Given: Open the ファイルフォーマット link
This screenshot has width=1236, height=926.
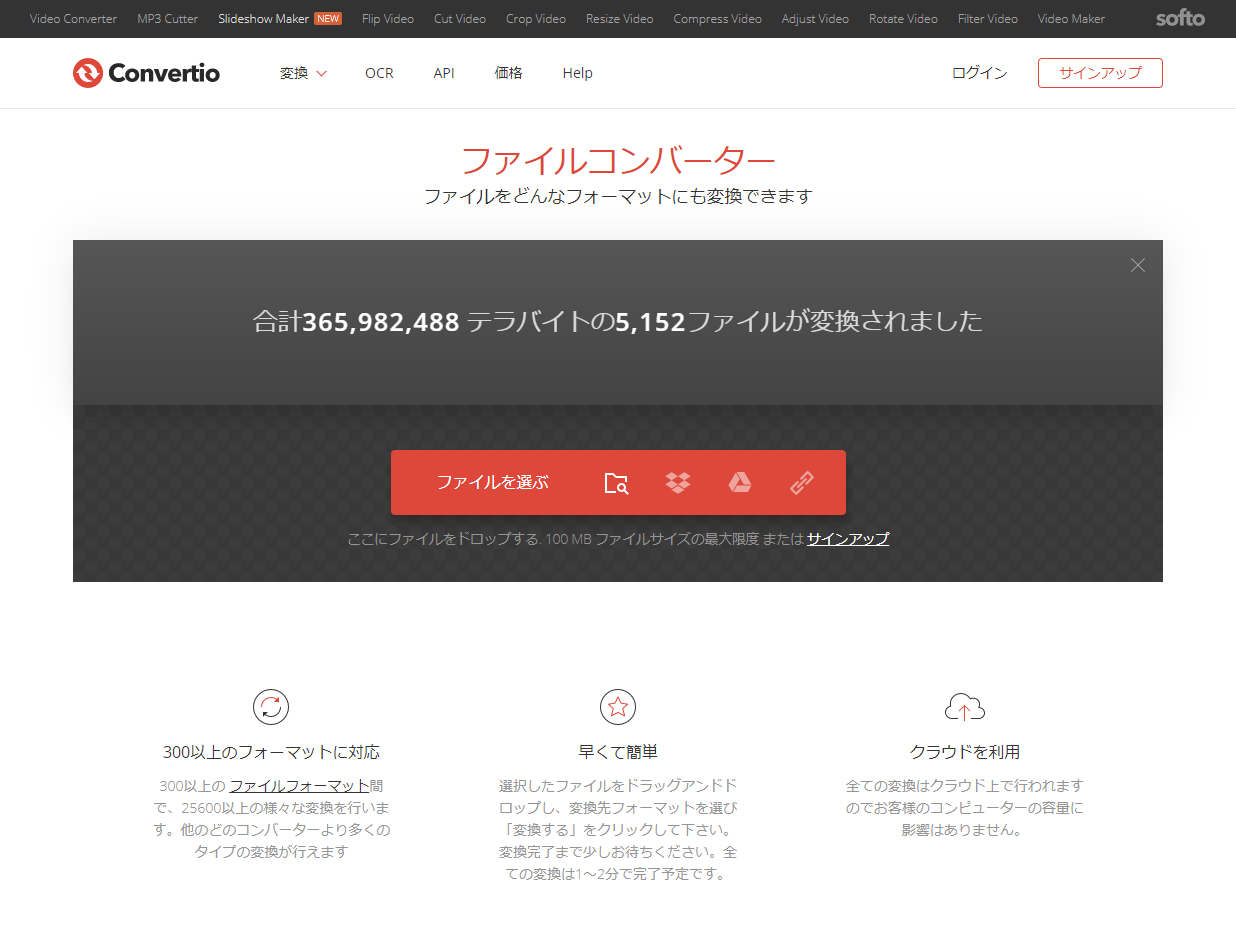Looking at the screenshot, I should (299, 786).
